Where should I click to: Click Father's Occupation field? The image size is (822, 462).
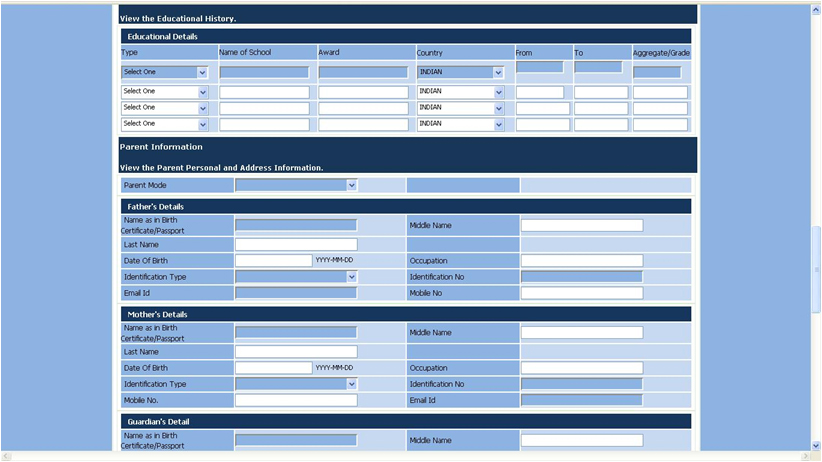582,261
